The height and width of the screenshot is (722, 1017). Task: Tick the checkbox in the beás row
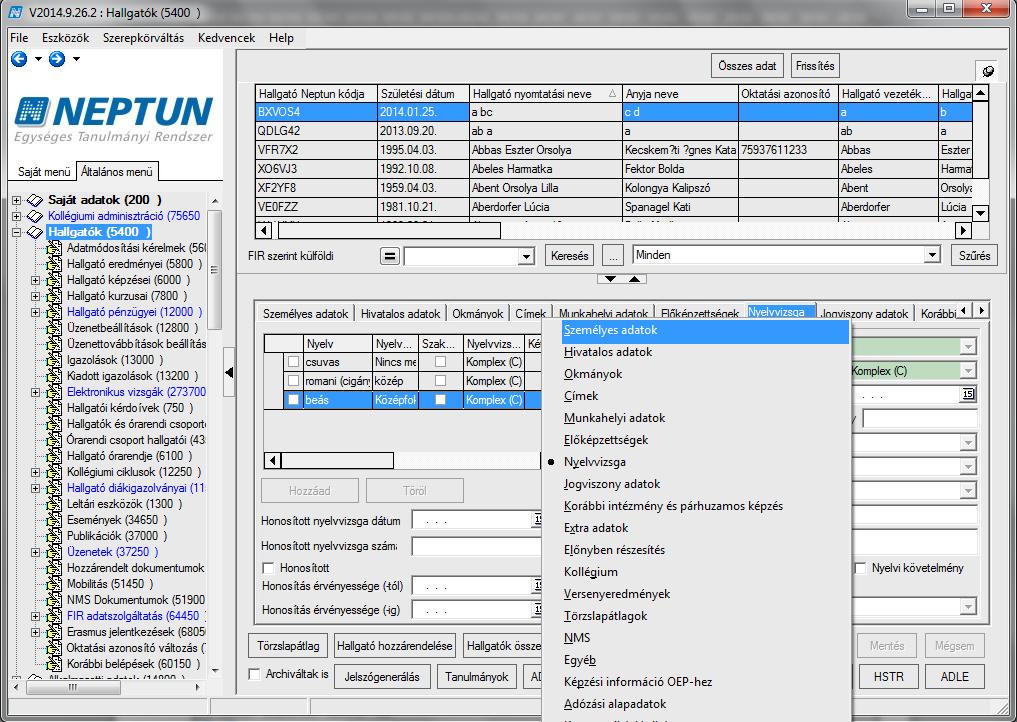294,400
